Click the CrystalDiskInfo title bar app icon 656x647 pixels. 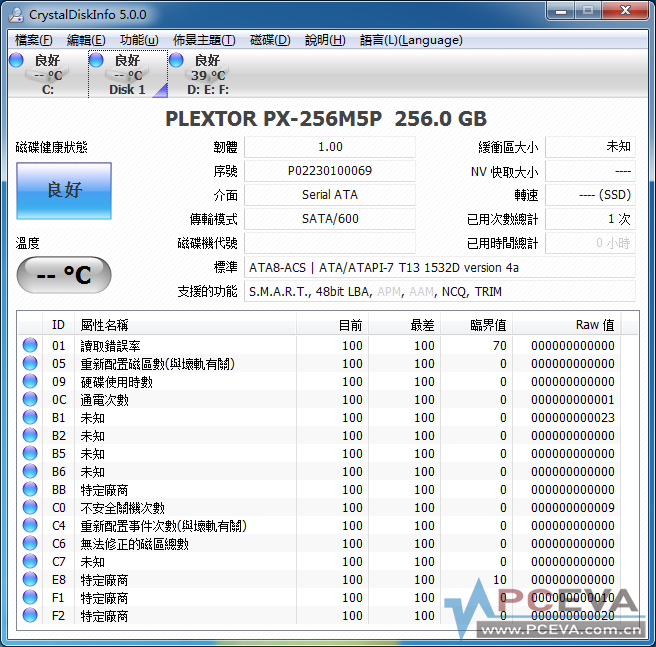point(16,15)
